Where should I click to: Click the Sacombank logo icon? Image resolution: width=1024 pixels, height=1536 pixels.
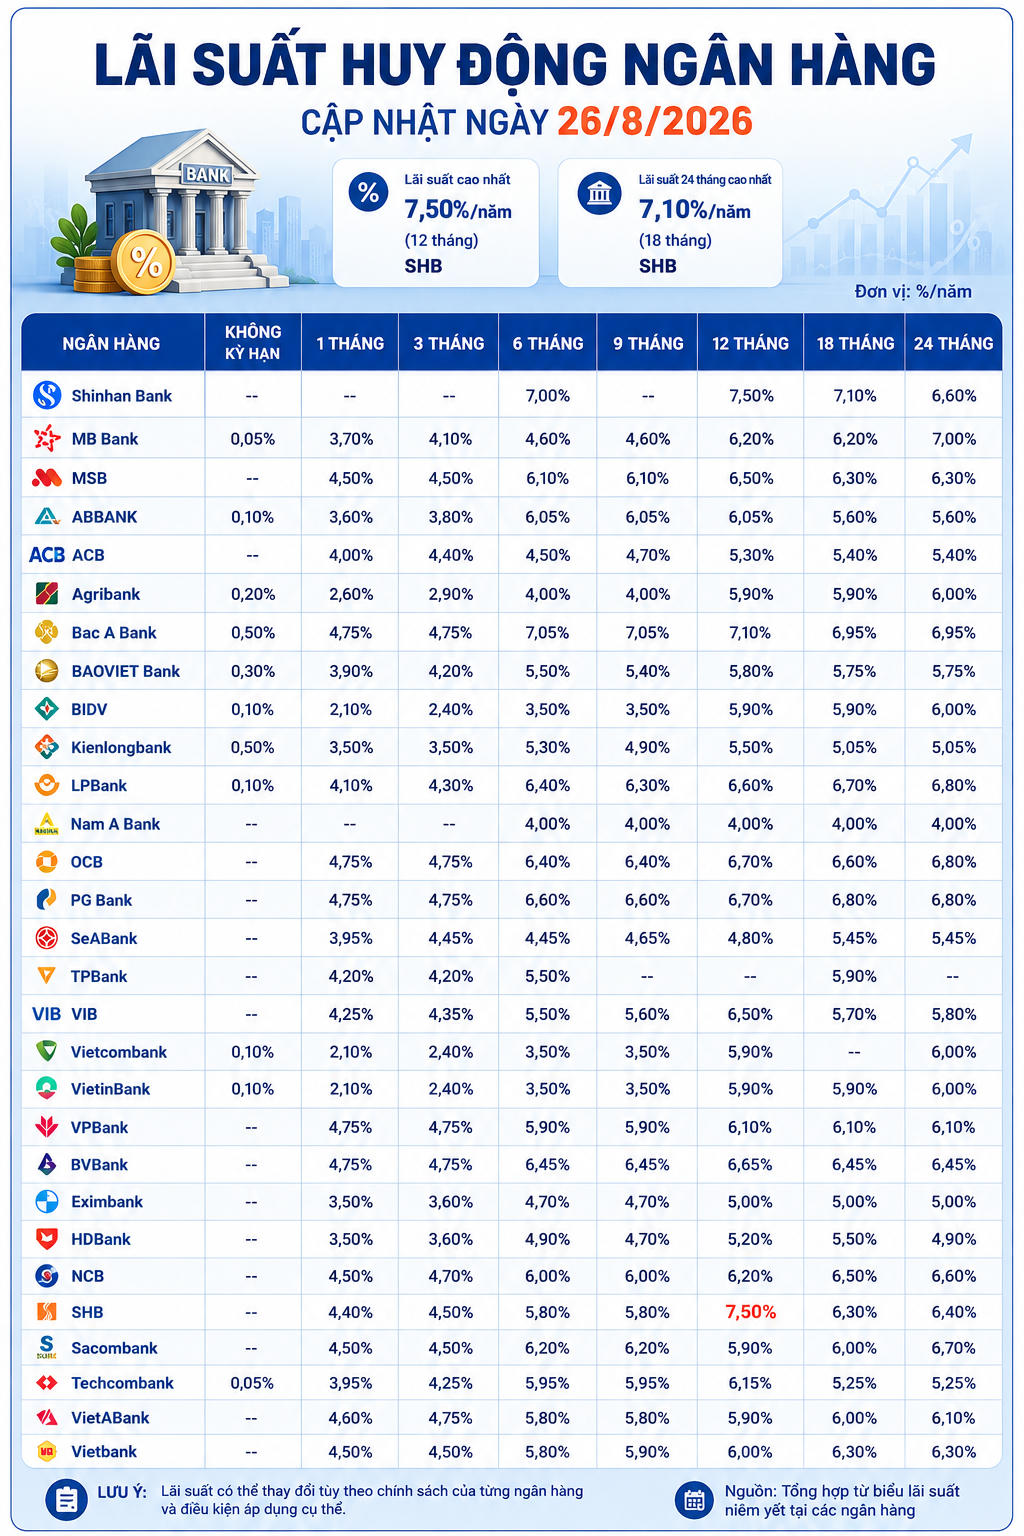47,1347
